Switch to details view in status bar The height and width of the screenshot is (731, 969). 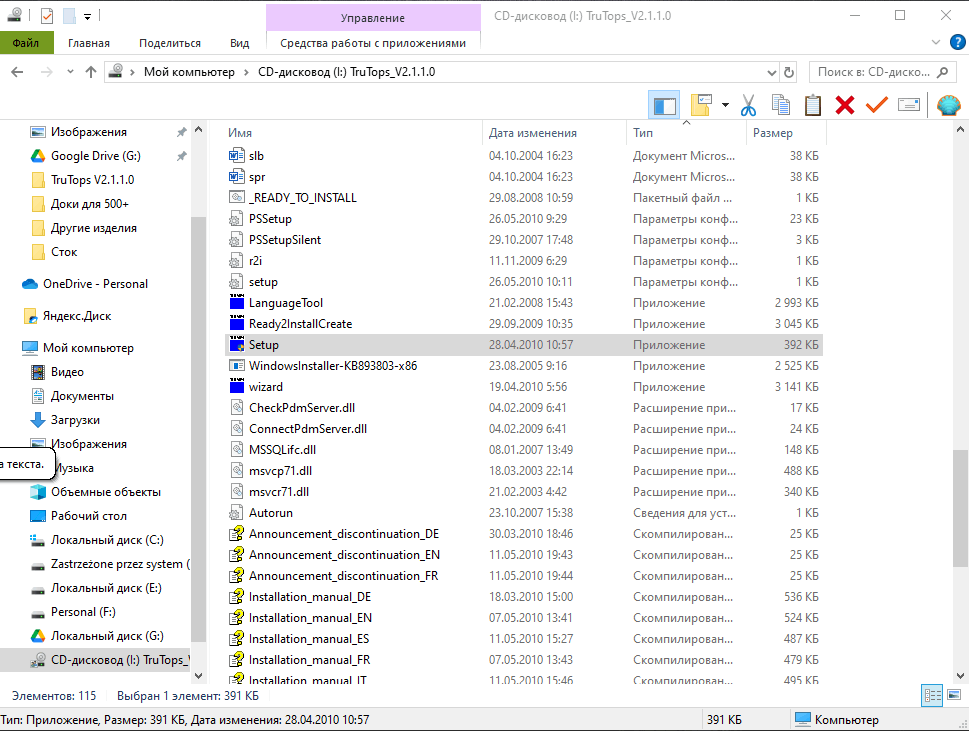[x=932, y=696]
